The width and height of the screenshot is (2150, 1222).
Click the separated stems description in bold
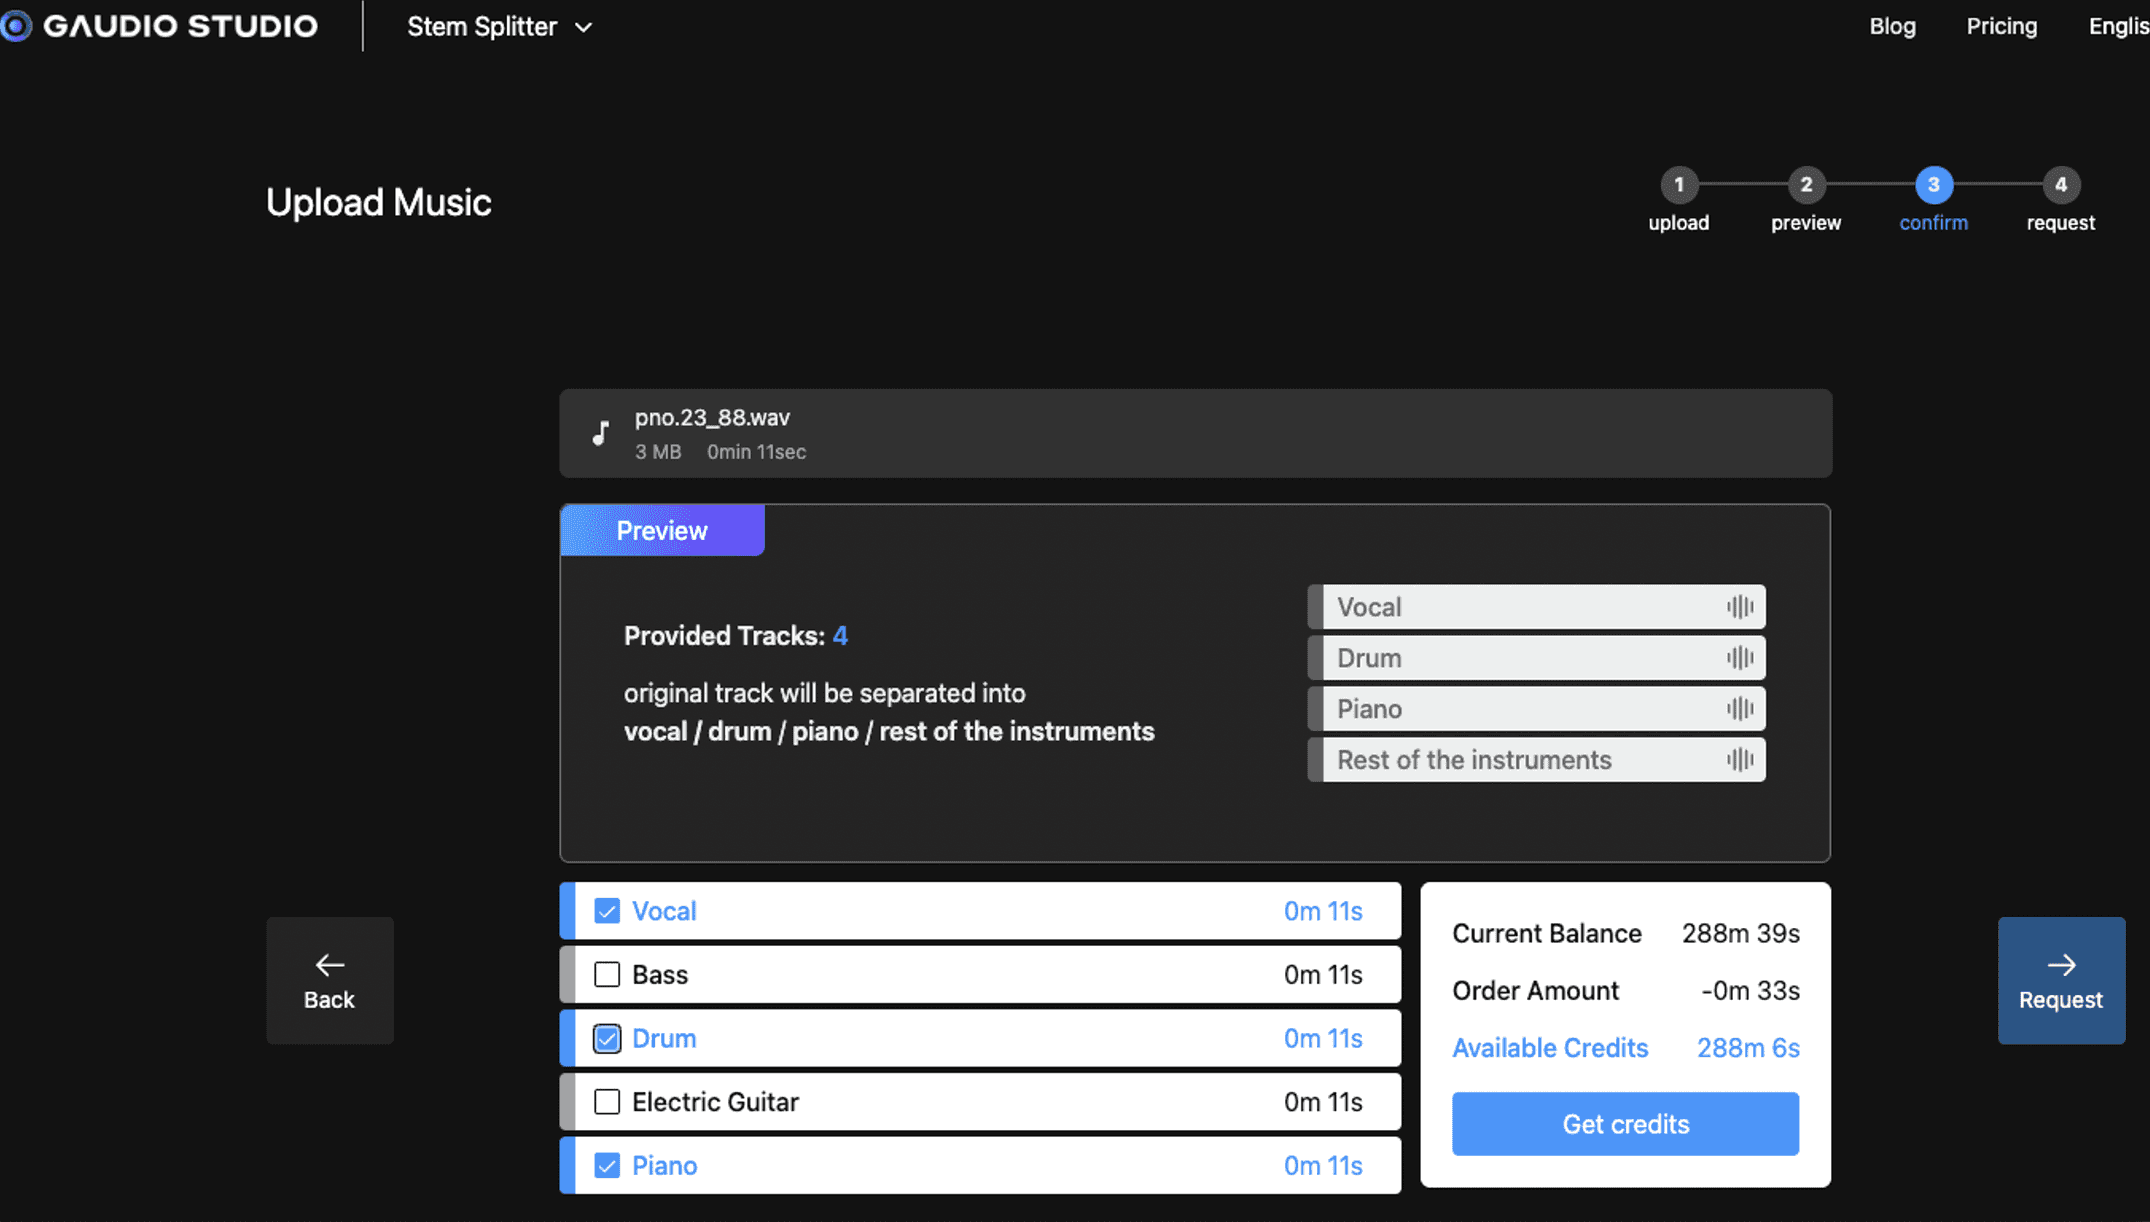point(889,732)
